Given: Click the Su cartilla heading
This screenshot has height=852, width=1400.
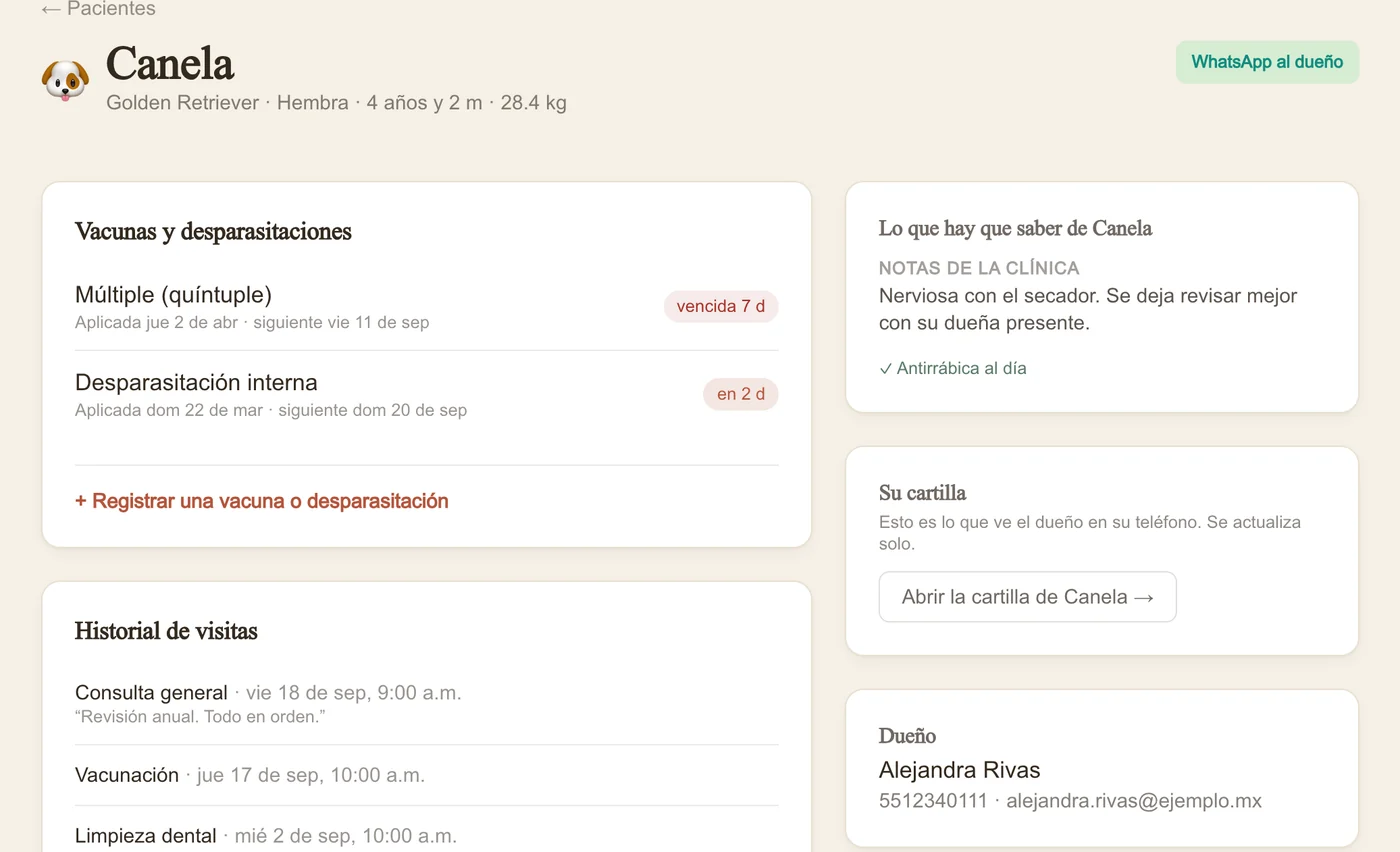Looking at the screenshot, I should [922, 493].
